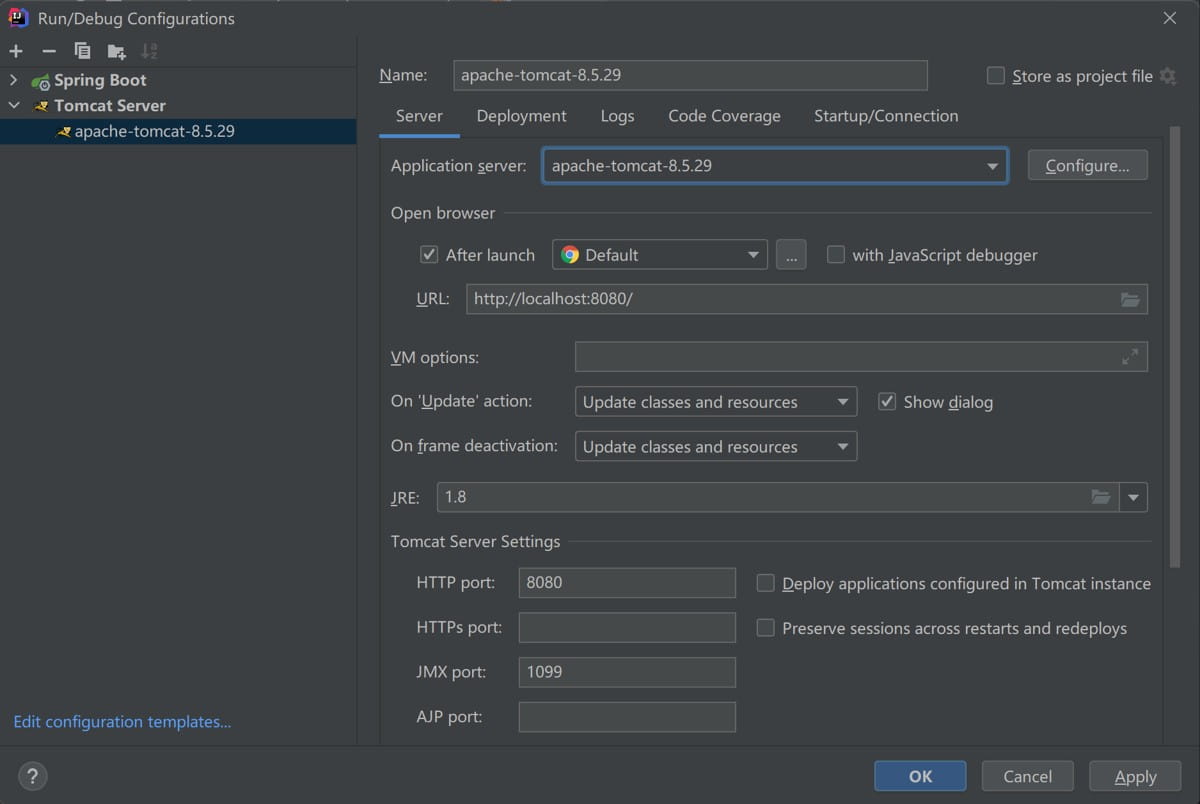Screen dimensions: 1200x804
Task: Uncheck the After launch checkbox
Action: tap(430, 255)
